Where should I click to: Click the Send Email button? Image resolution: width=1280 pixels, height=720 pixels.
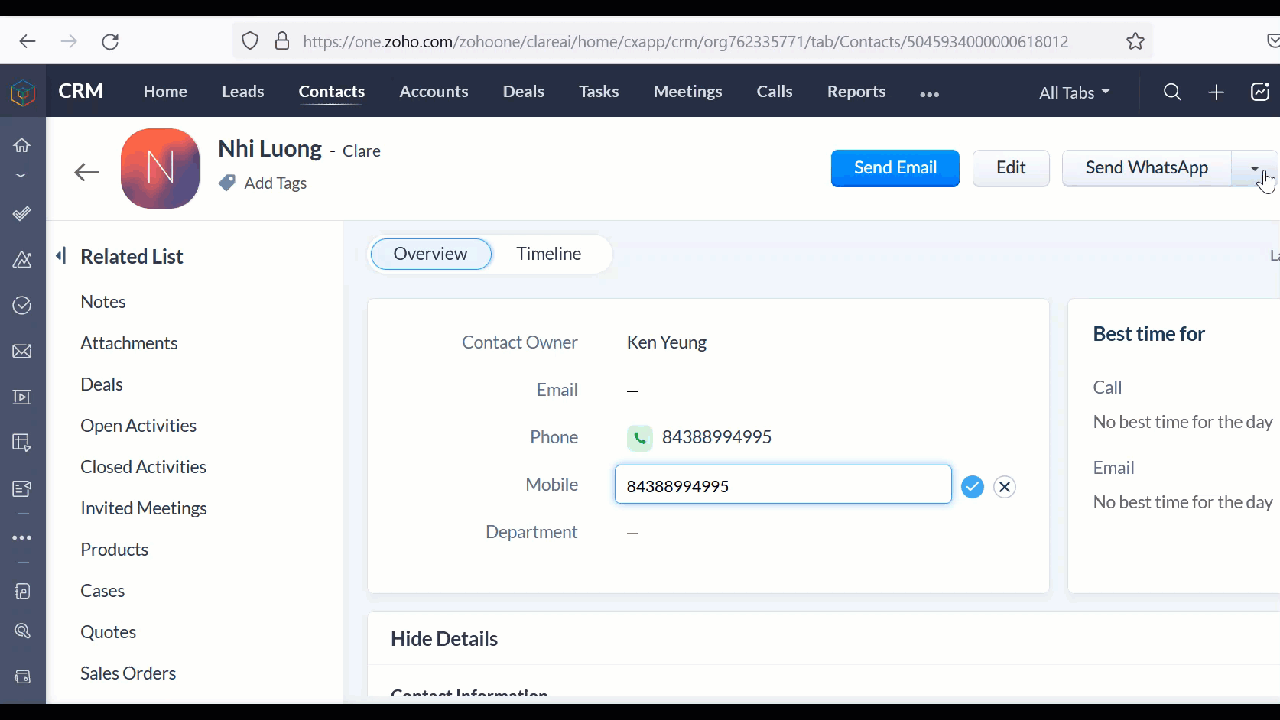895,168
